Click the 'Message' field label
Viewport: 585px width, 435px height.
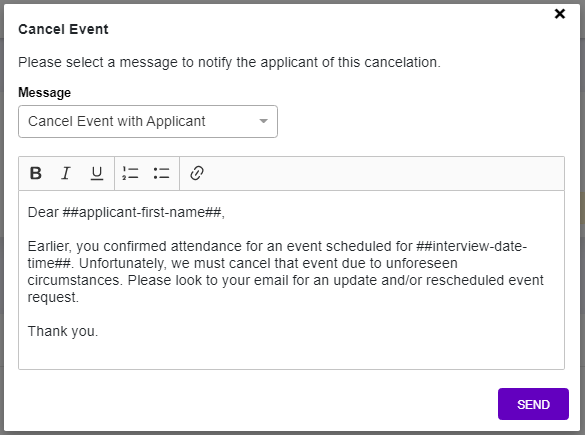44,93
